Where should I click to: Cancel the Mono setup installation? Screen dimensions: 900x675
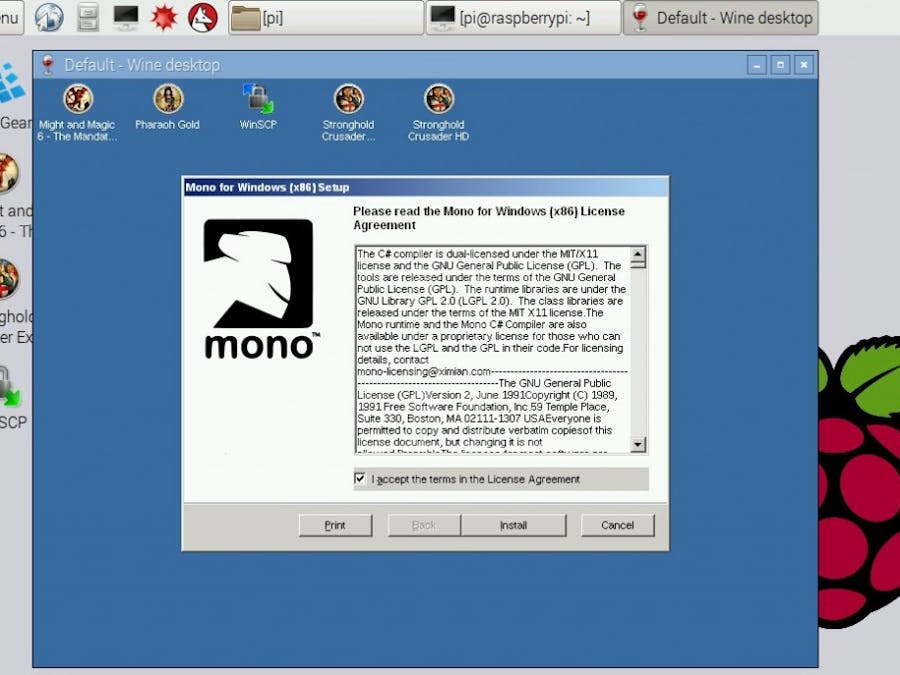617,524
